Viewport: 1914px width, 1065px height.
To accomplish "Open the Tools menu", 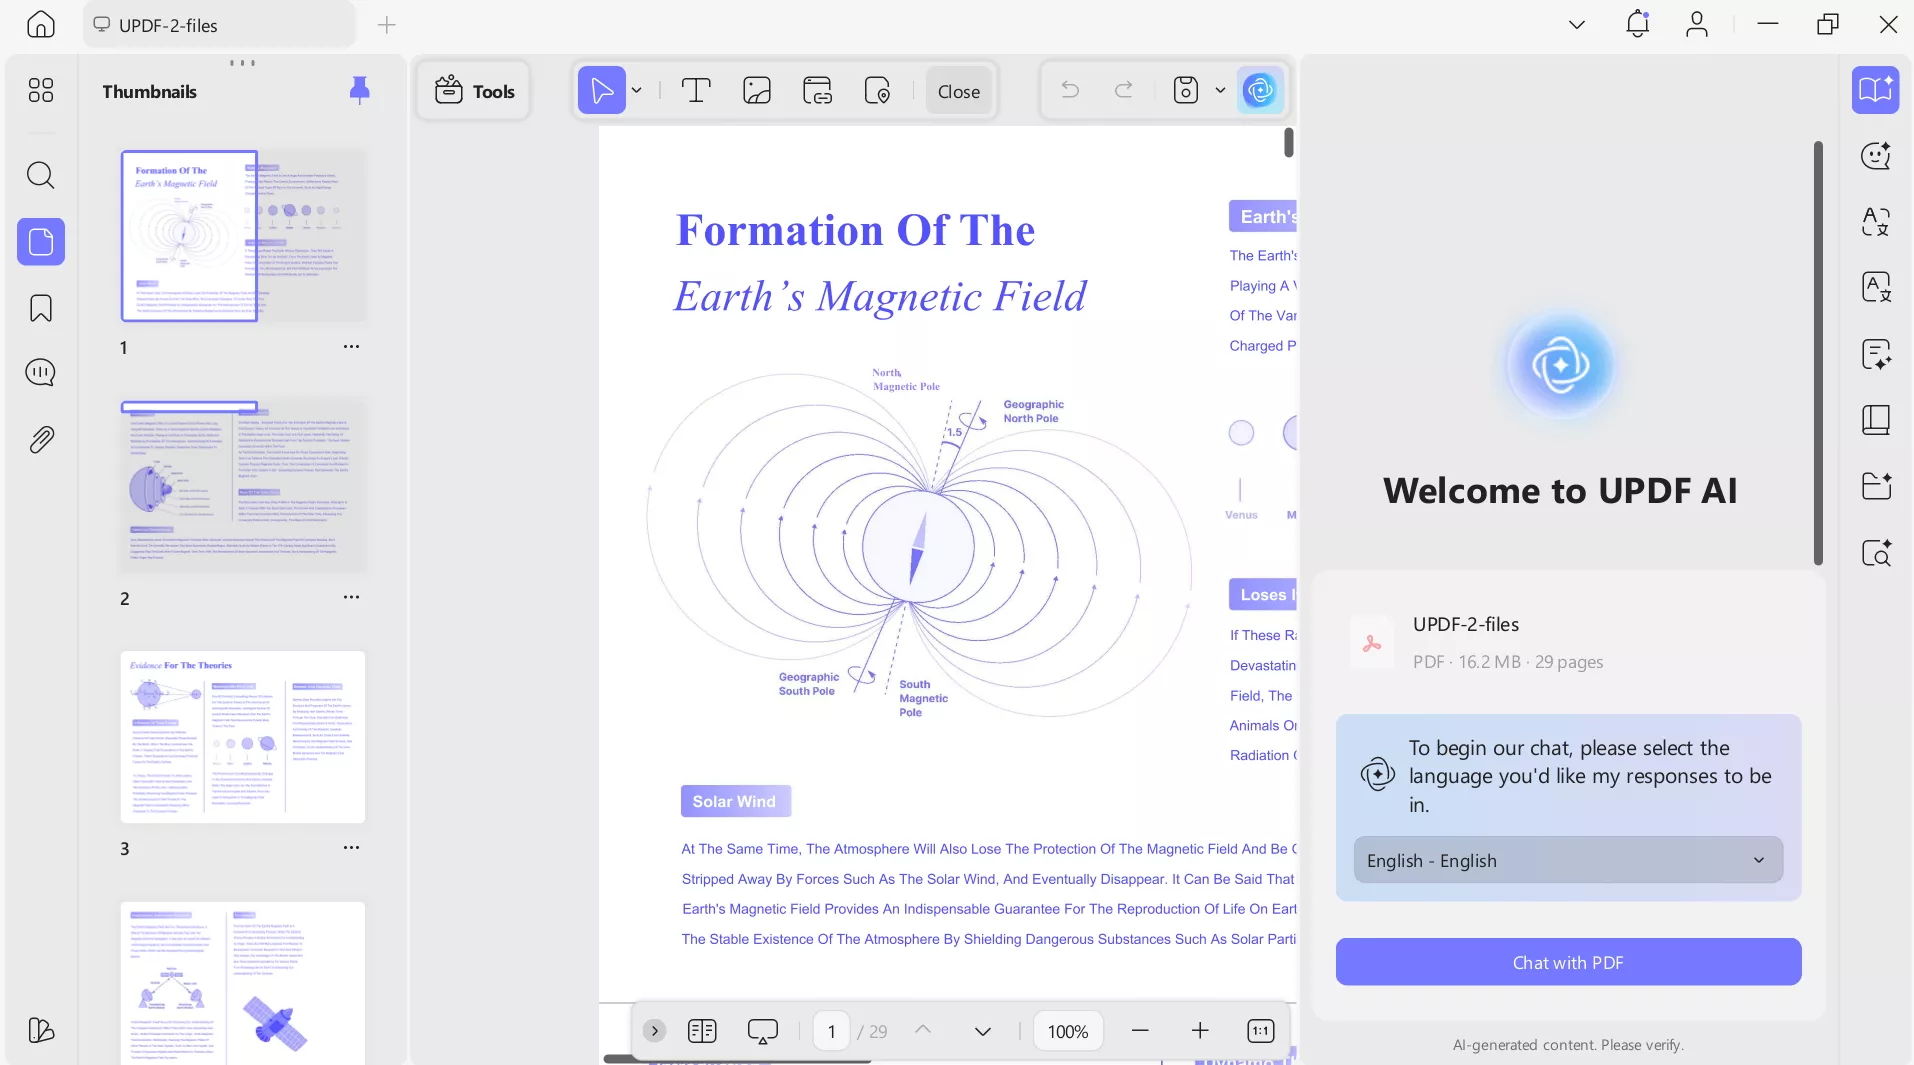I will 474,91.
